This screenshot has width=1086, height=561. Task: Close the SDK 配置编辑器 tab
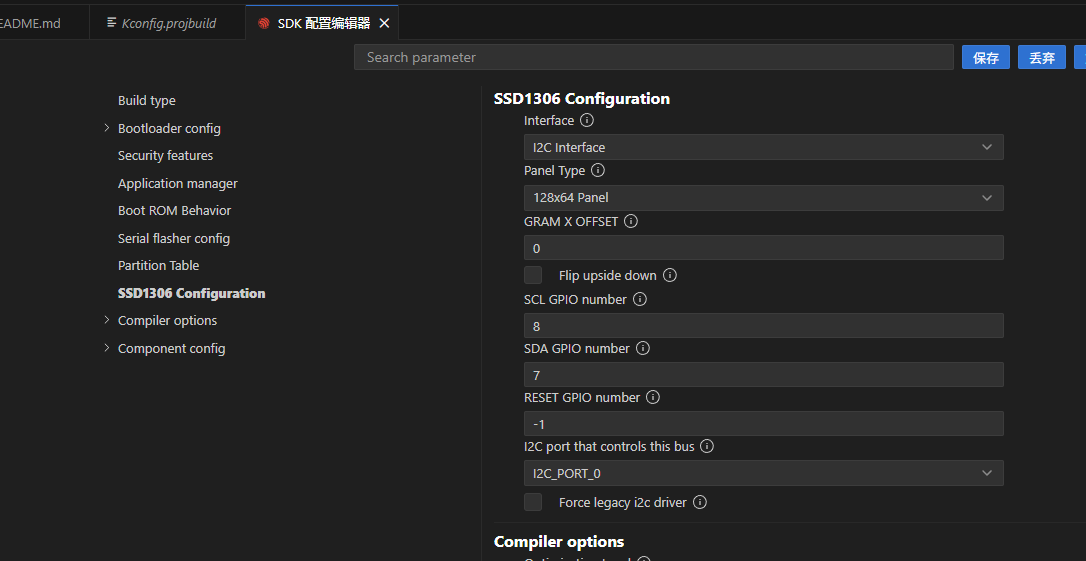pyautogui.click(x=384, y=23)
